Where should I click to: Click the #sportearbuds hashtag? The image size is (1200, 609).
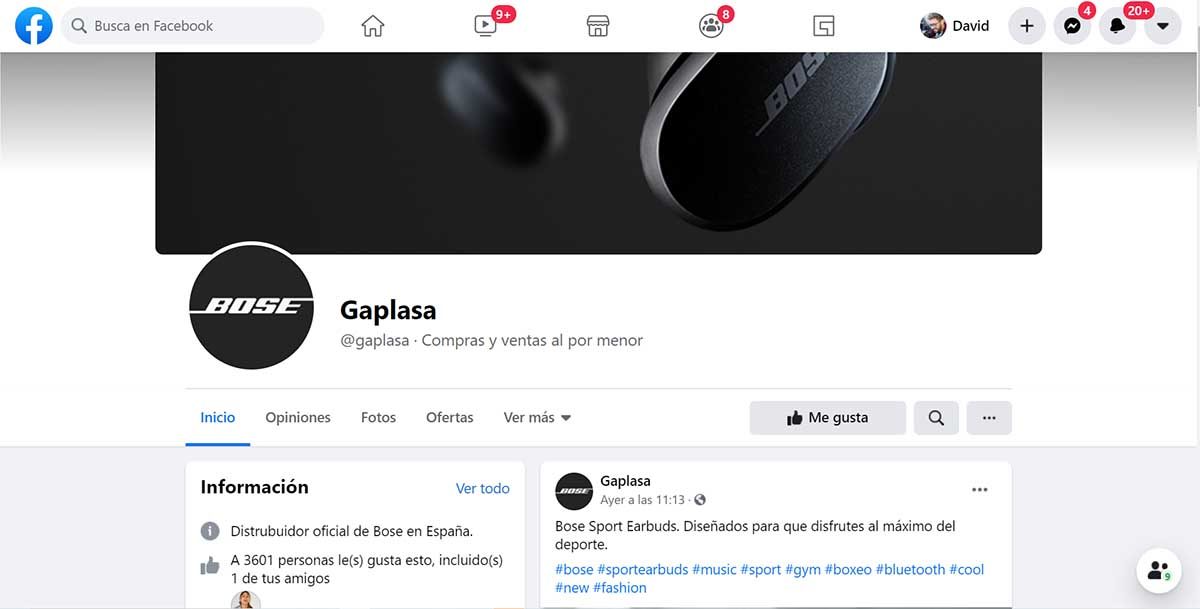tap(643, 570)
